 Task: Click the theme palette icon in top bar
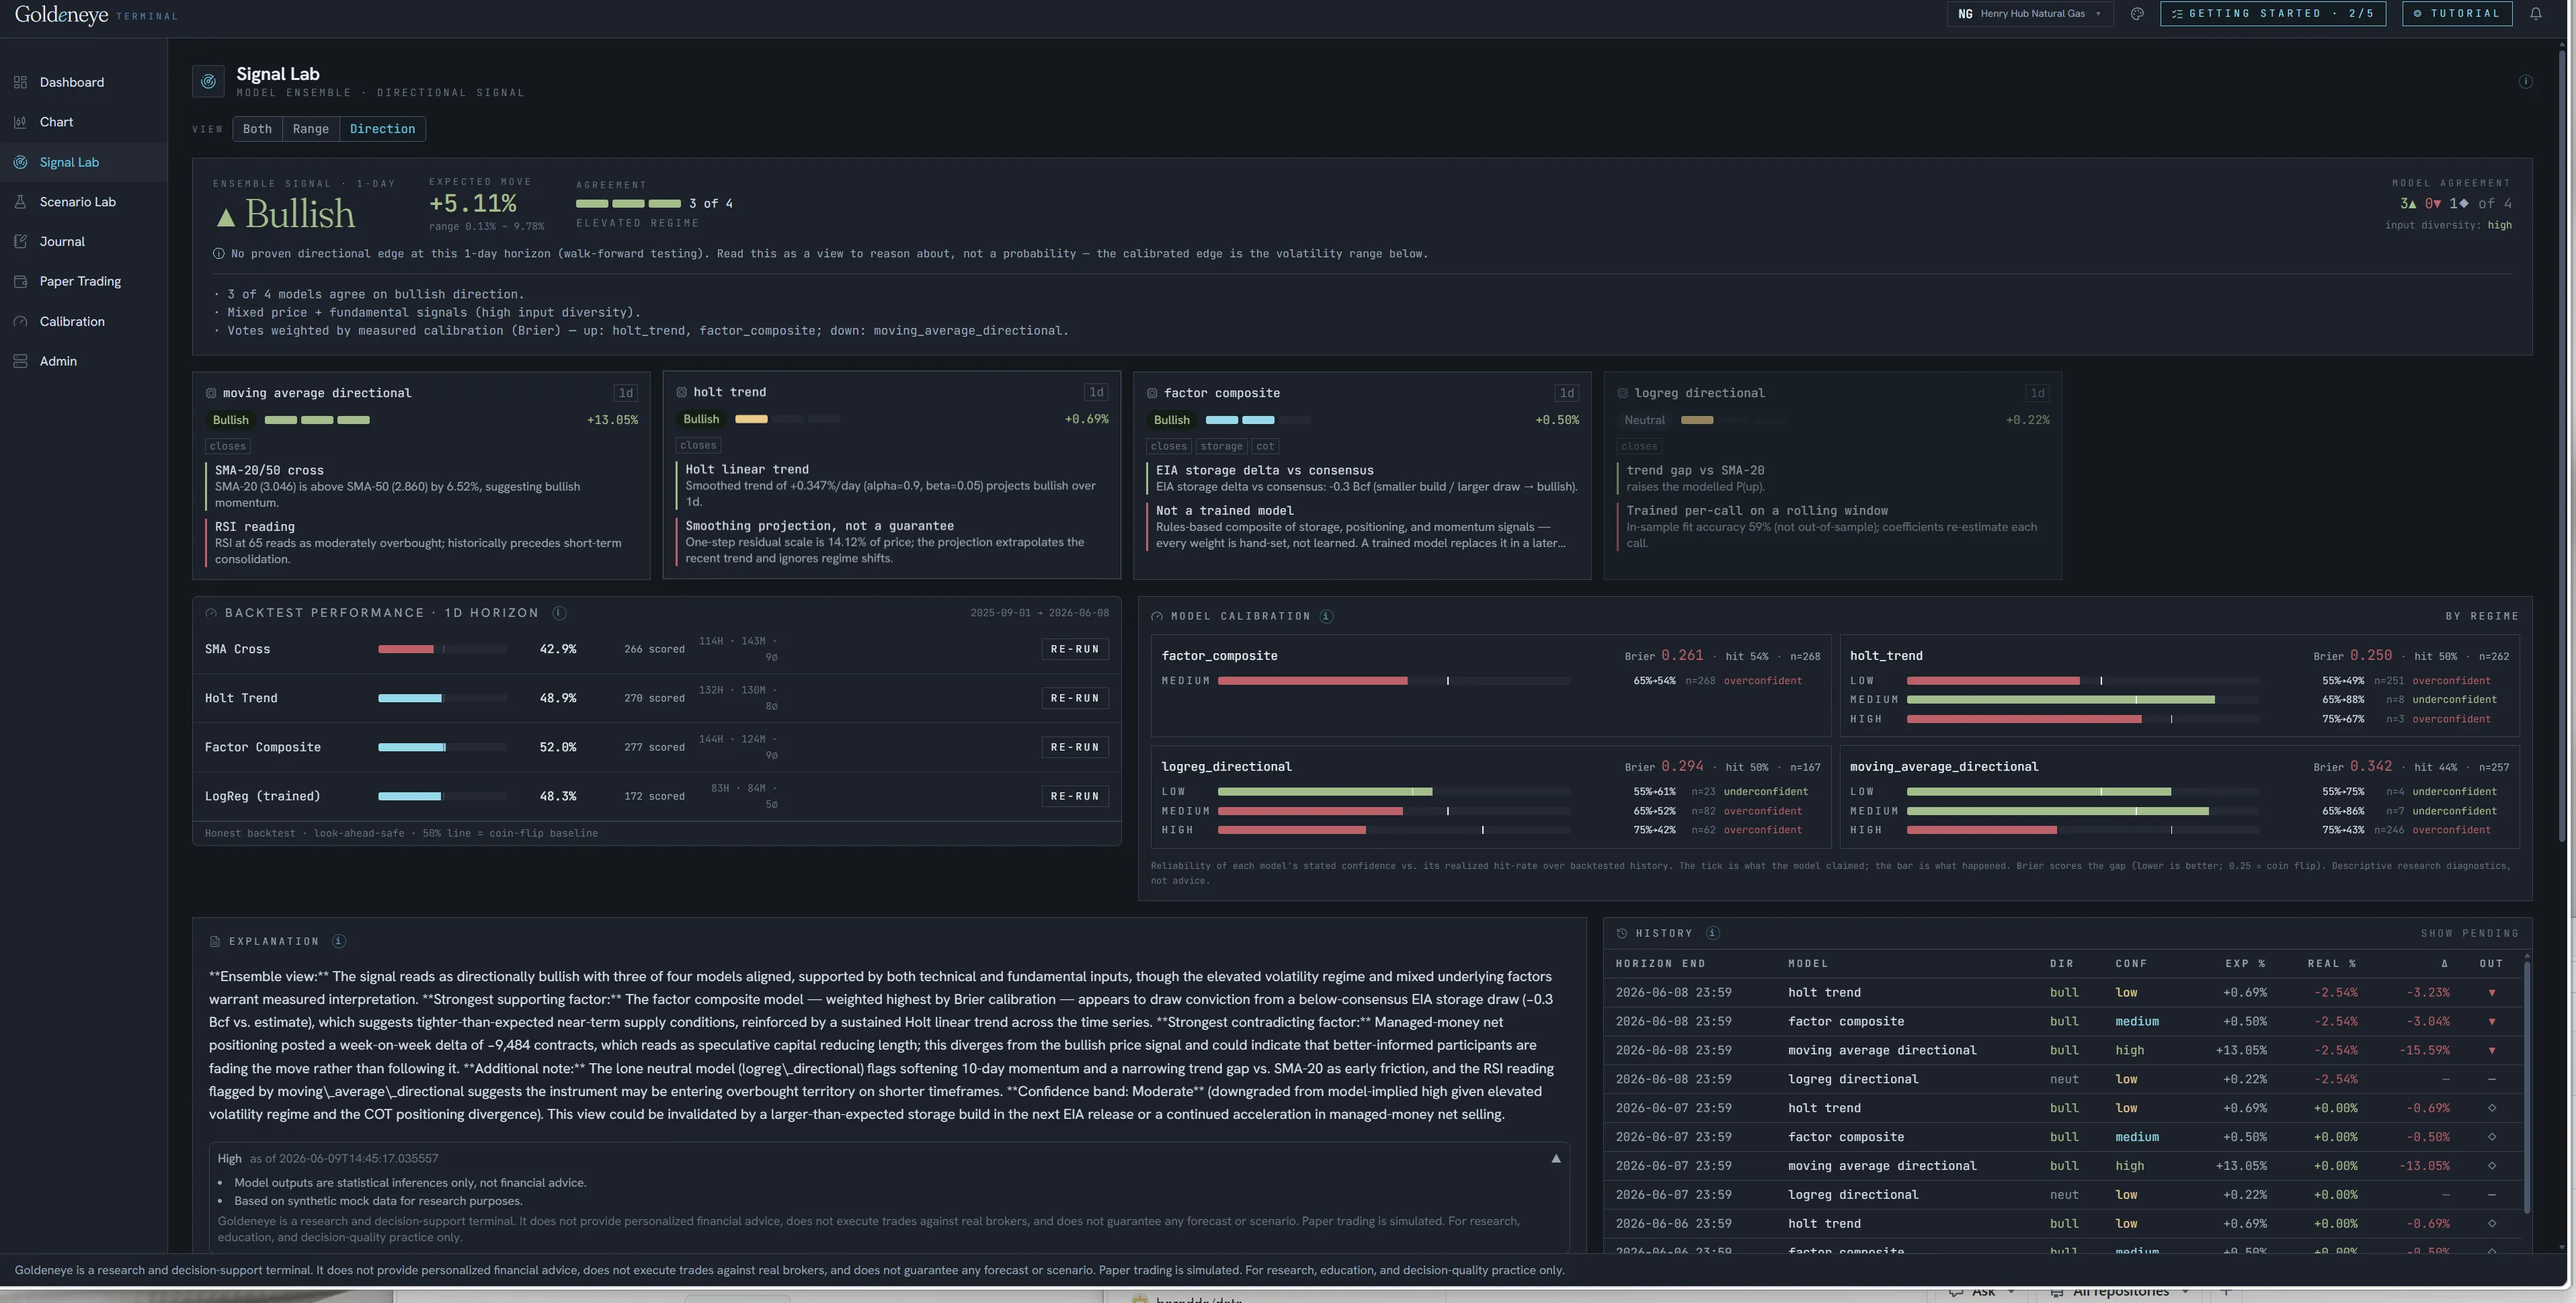pyautogui.click(x=2137, y=13)
